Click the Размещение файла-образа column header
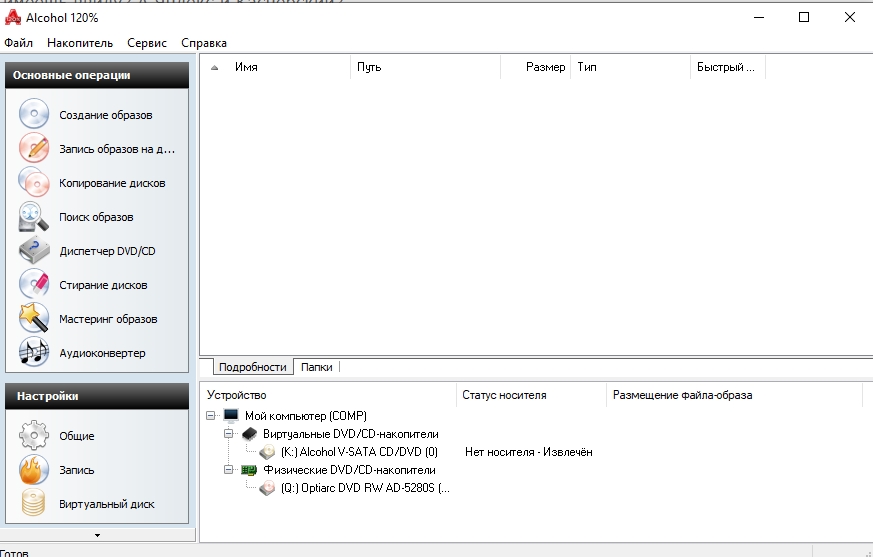This screenshot has height=557, width=873. click(x=734, y=395)
